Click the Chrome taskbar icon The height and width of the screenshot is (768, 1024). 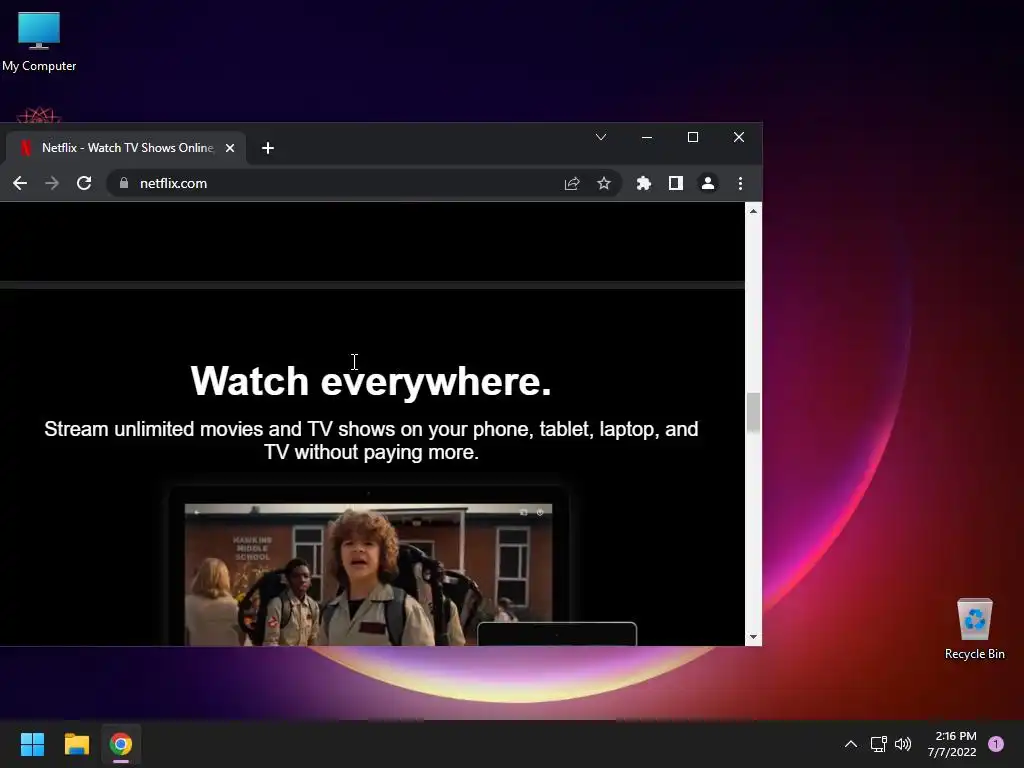point(121,744)
